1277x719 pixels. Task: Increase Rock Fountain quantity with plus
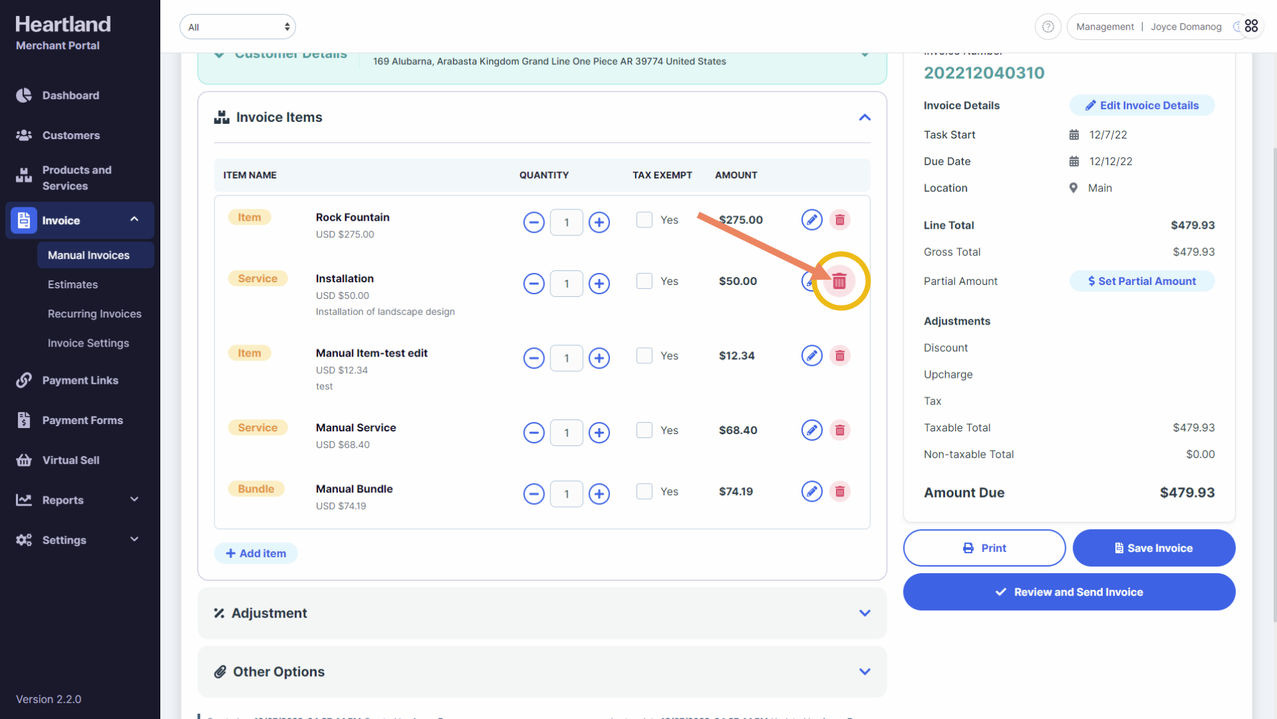tap(599, 222)
